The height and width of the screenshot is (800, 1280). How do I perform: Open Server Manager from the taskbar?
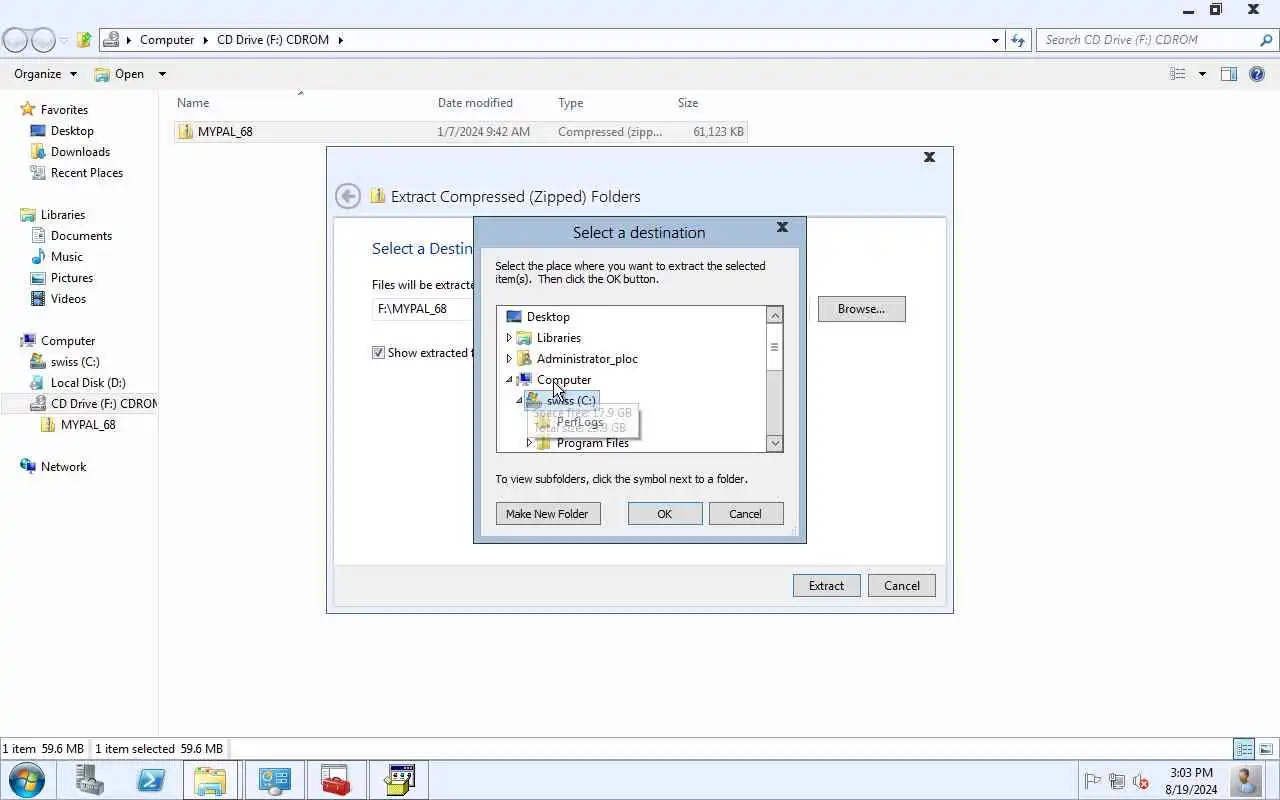(x=90, y=780)
